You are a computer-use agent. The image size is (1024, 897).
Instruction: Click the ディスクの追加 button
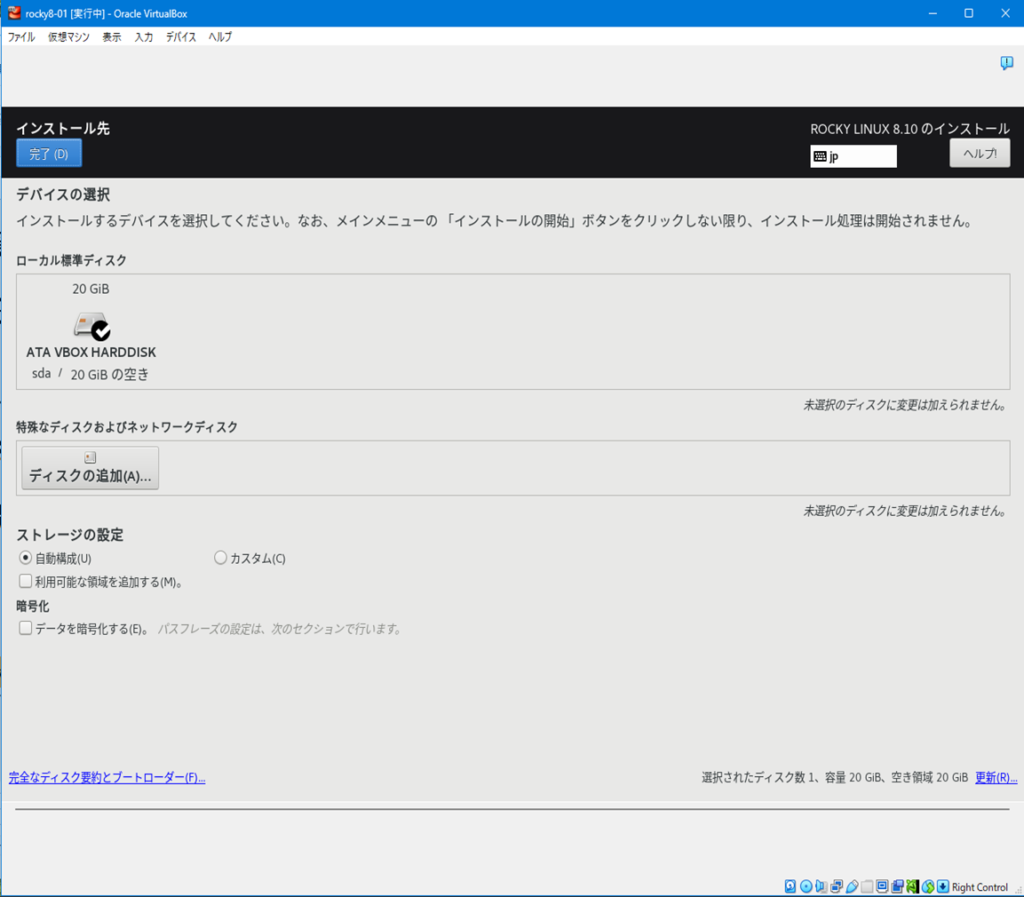90,468
